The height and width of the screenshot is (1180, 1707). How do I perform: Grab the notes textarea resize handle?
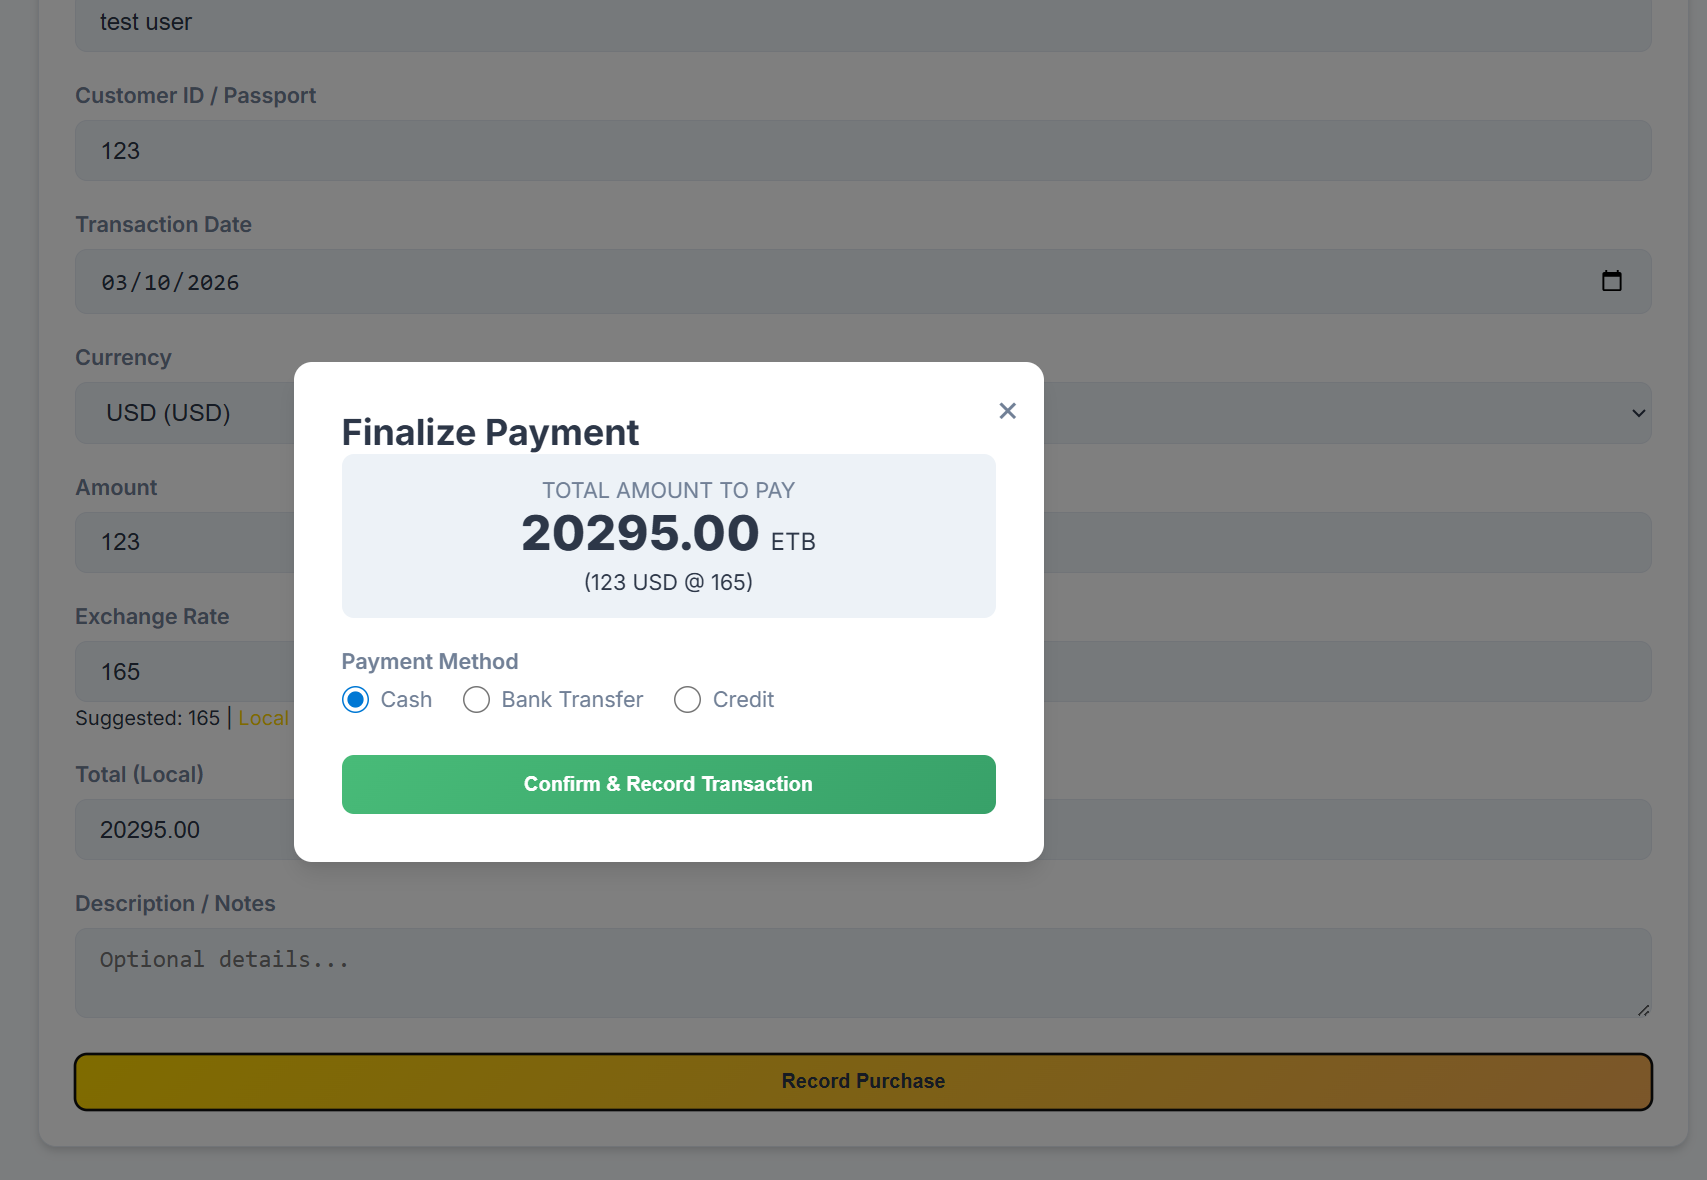click(x=1643, y=1010)
